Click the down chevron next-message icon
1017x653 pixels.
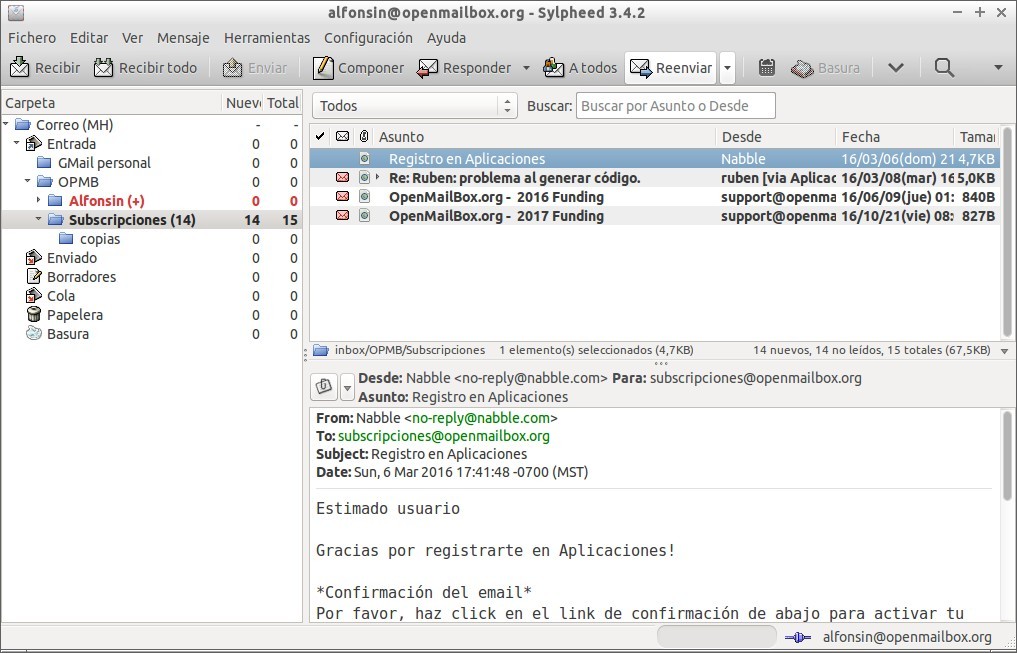click(896, 67)
